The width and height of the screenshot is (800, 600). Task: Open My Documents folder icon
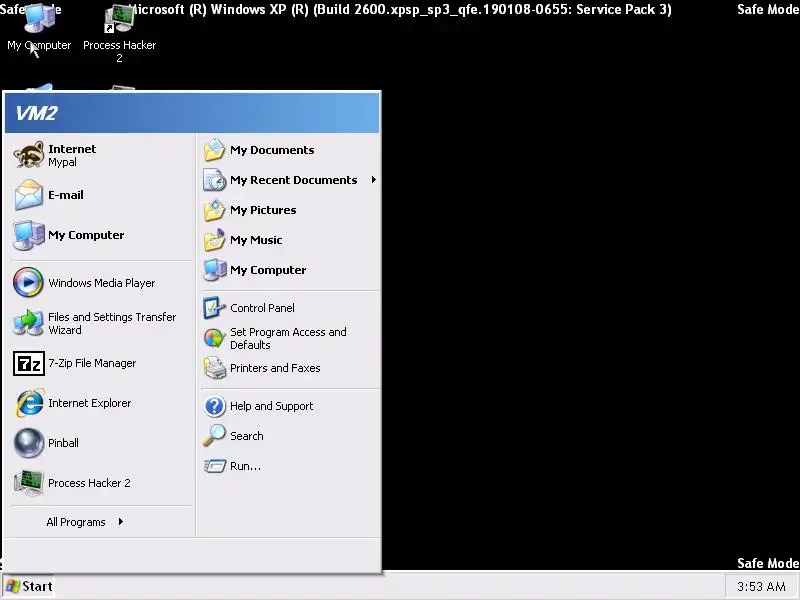click(214, 150)
